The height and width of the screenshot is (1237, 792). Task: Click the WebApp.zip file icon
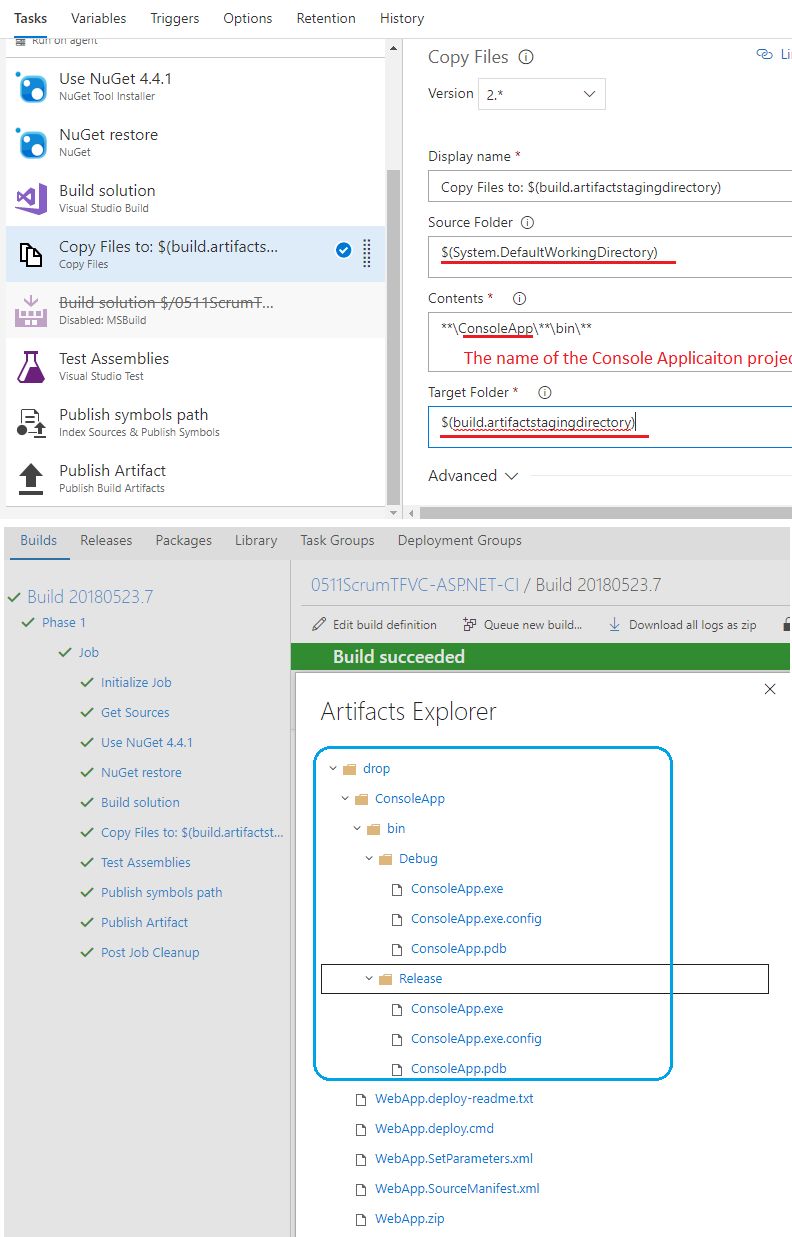click(x=362, y=1219)
